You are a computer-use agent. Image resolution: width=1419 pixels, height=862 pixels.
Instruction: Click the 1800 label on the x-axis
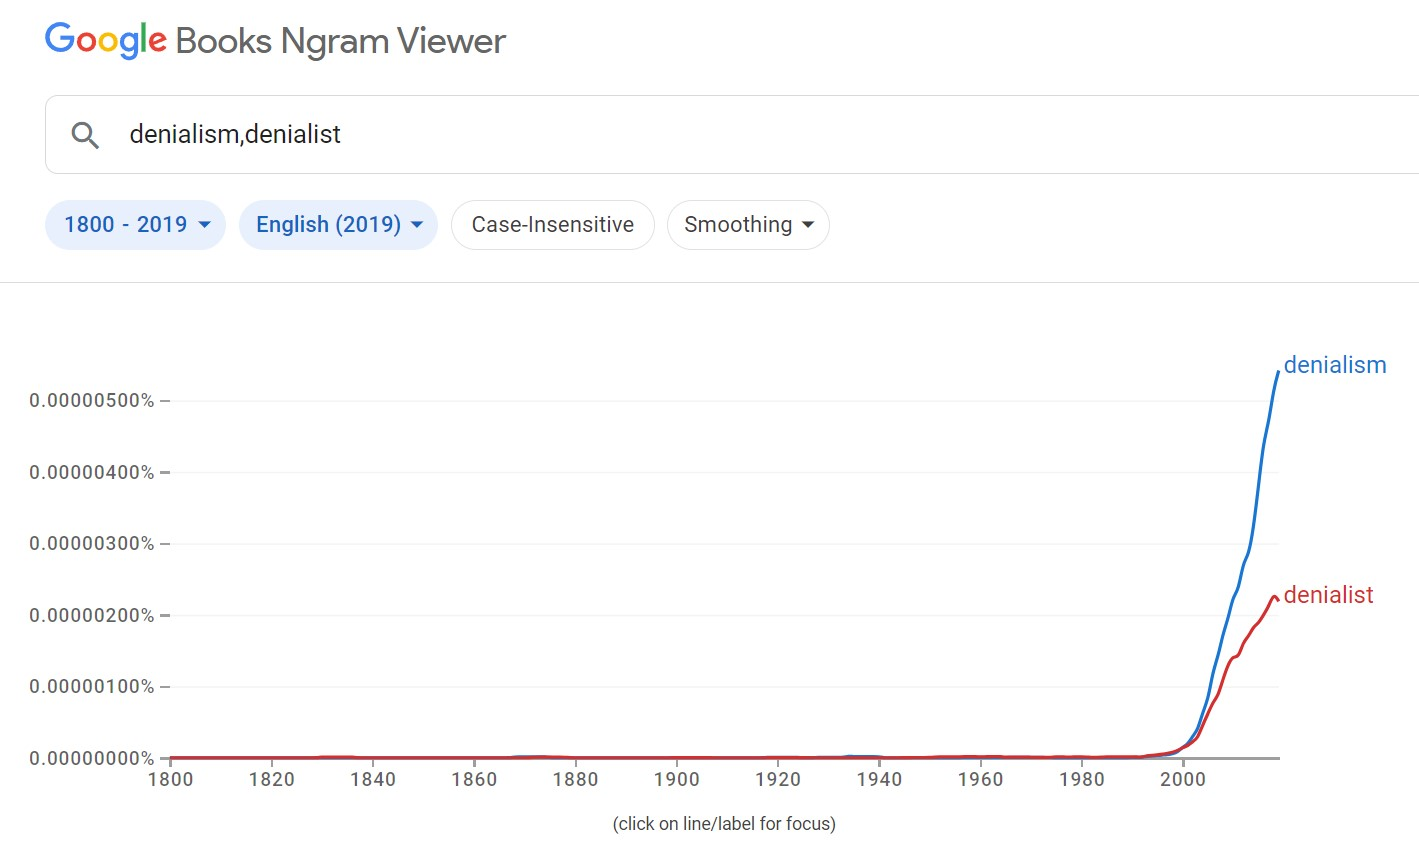[x=170, y=779]
